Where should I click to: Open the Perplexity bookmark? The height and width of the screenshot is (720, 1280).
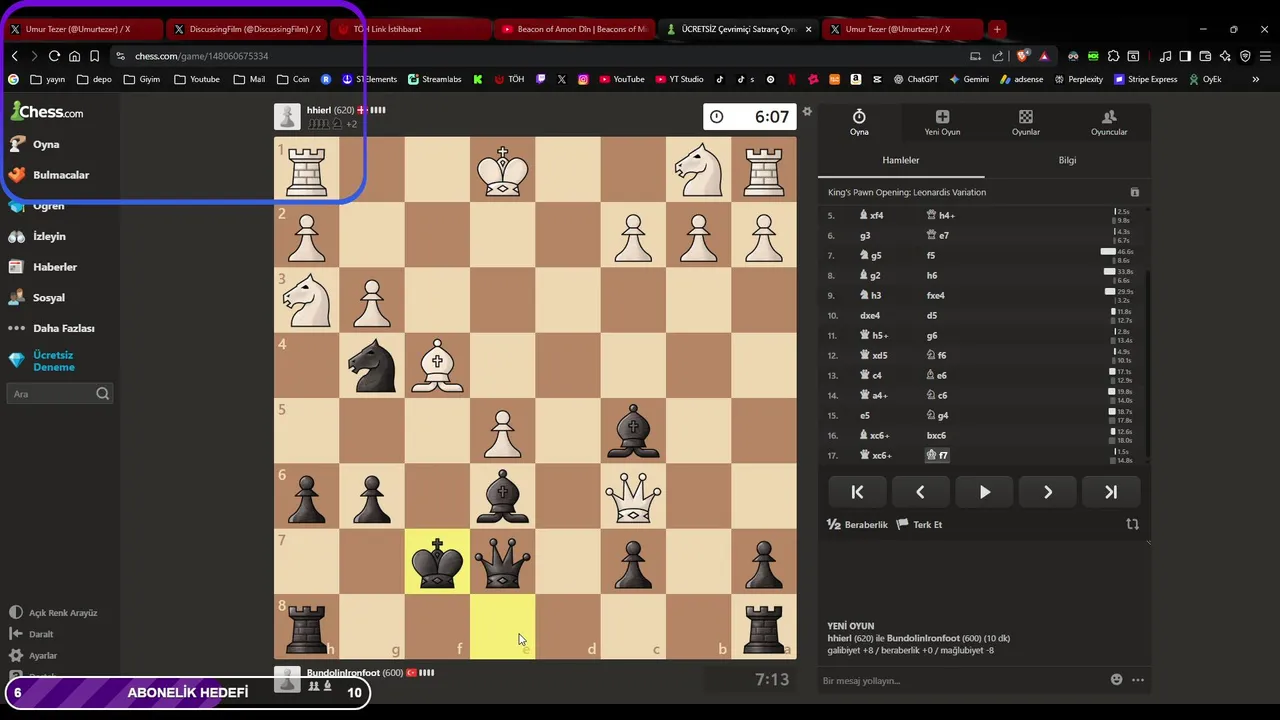(x=1077, y=79)
